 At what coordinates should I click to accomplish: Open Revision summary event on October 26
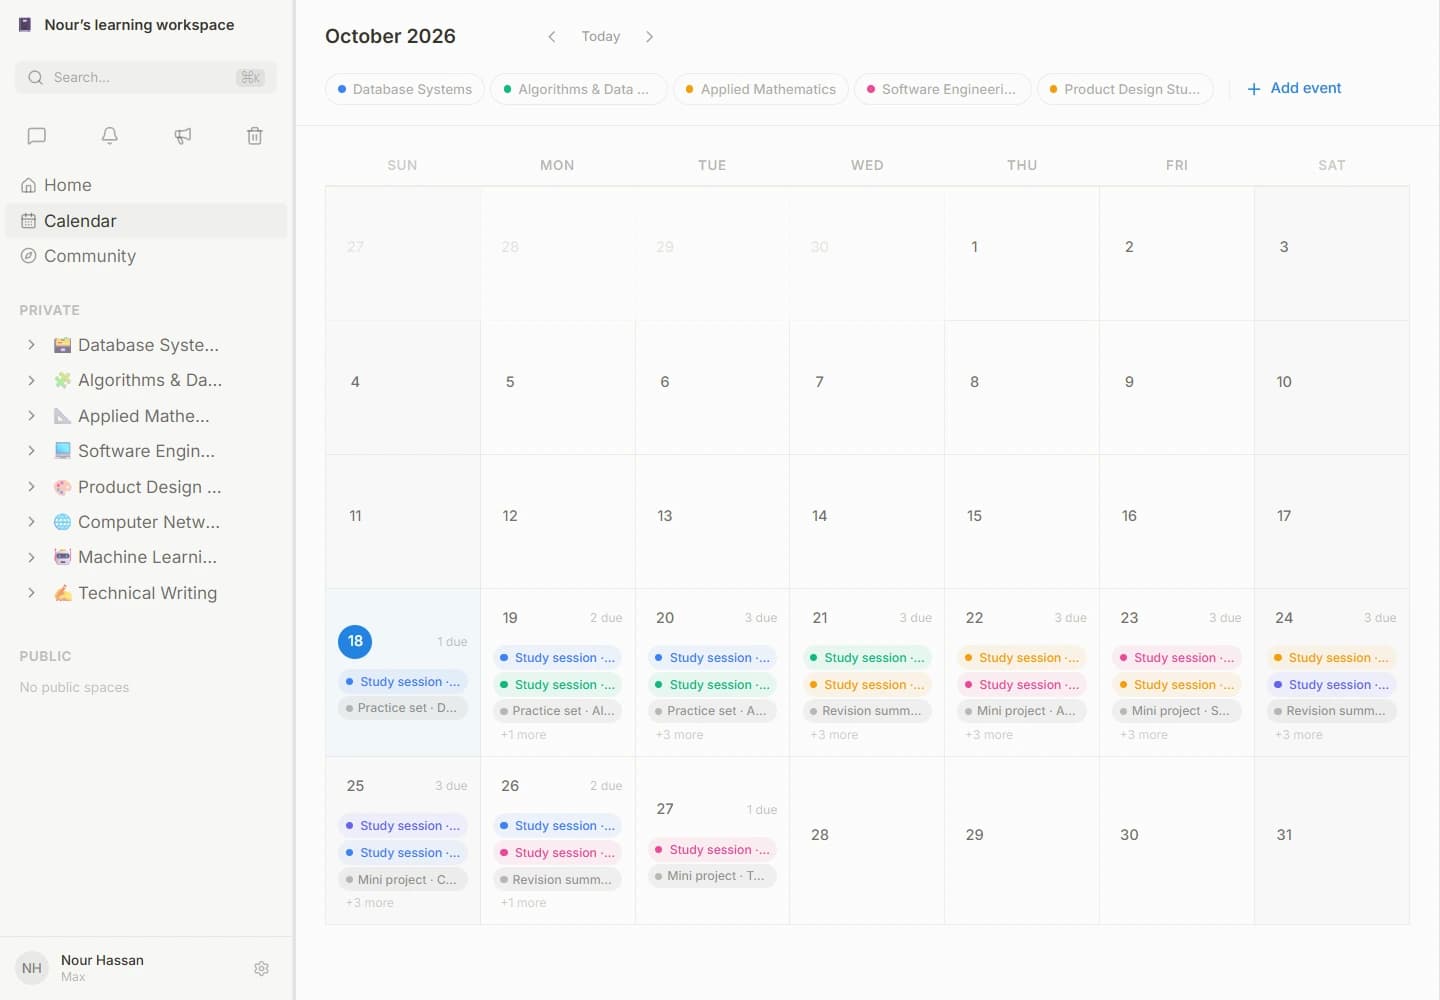coord(558,880)
